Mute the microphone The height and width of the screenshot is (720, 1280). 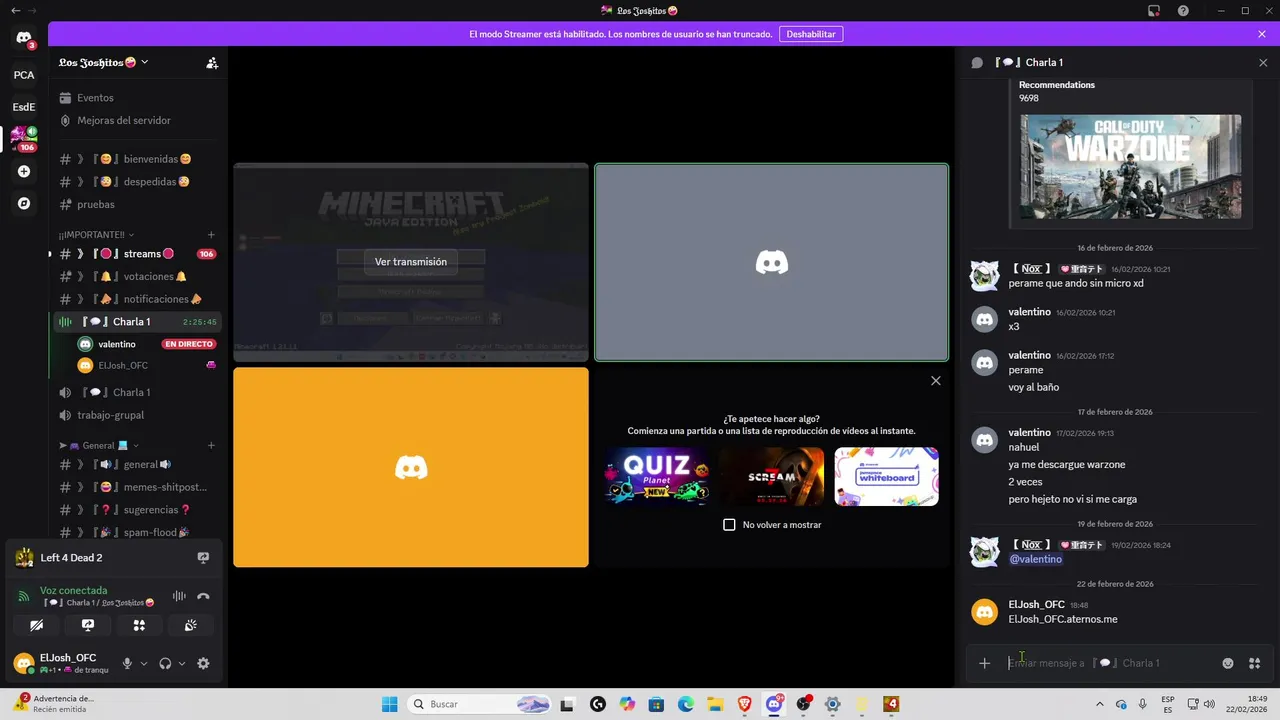point(127,663)
